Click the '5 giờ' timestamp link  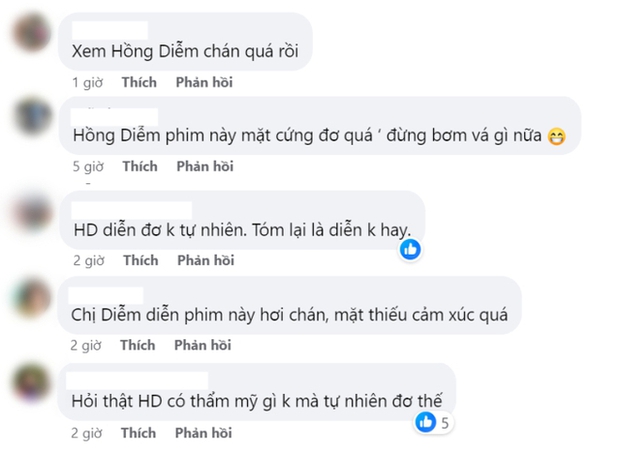(x=87, y=166)
